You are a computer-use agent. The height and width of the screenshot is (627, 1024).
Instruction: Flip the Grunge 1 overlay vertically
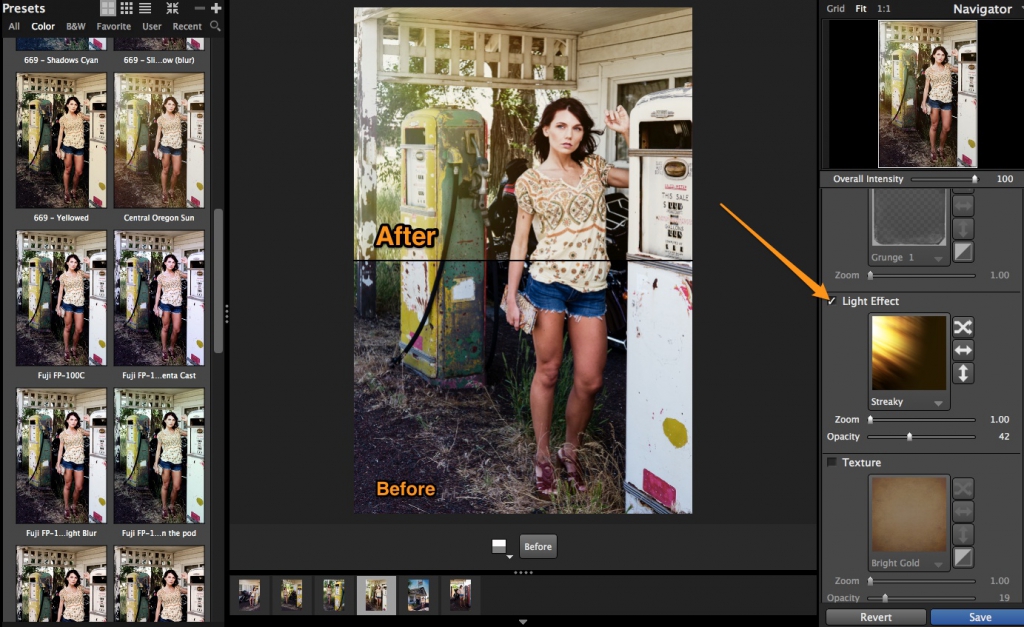click(x=963, y=229)
